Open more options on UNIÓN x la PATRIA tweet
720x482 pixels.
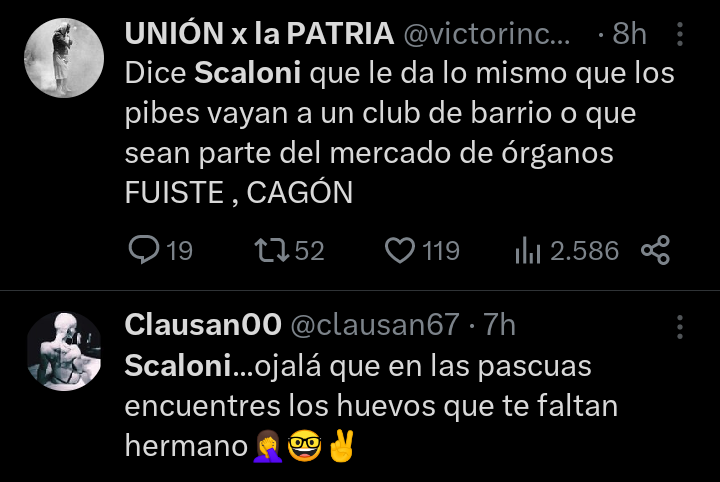[x=680, y=34]
